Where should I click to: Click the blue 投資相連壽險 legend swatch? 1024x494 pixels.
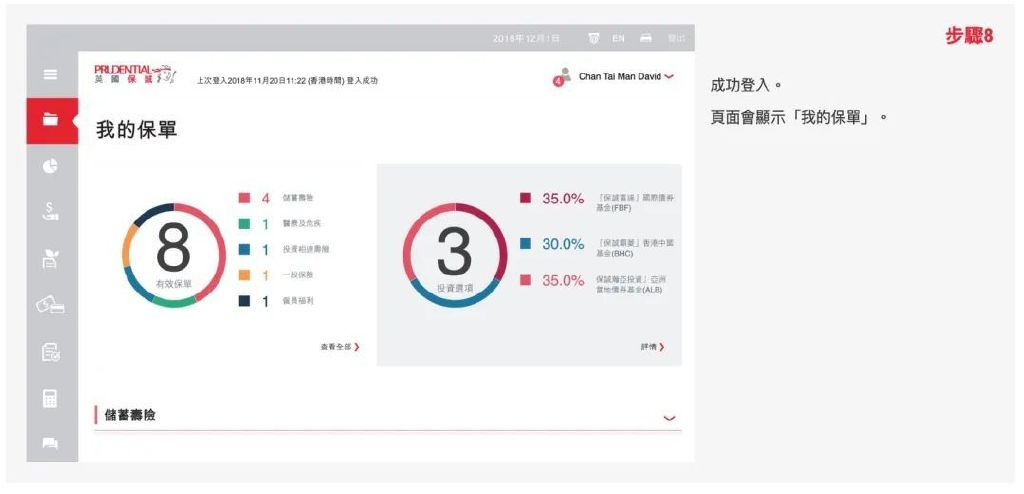[244, 250]
